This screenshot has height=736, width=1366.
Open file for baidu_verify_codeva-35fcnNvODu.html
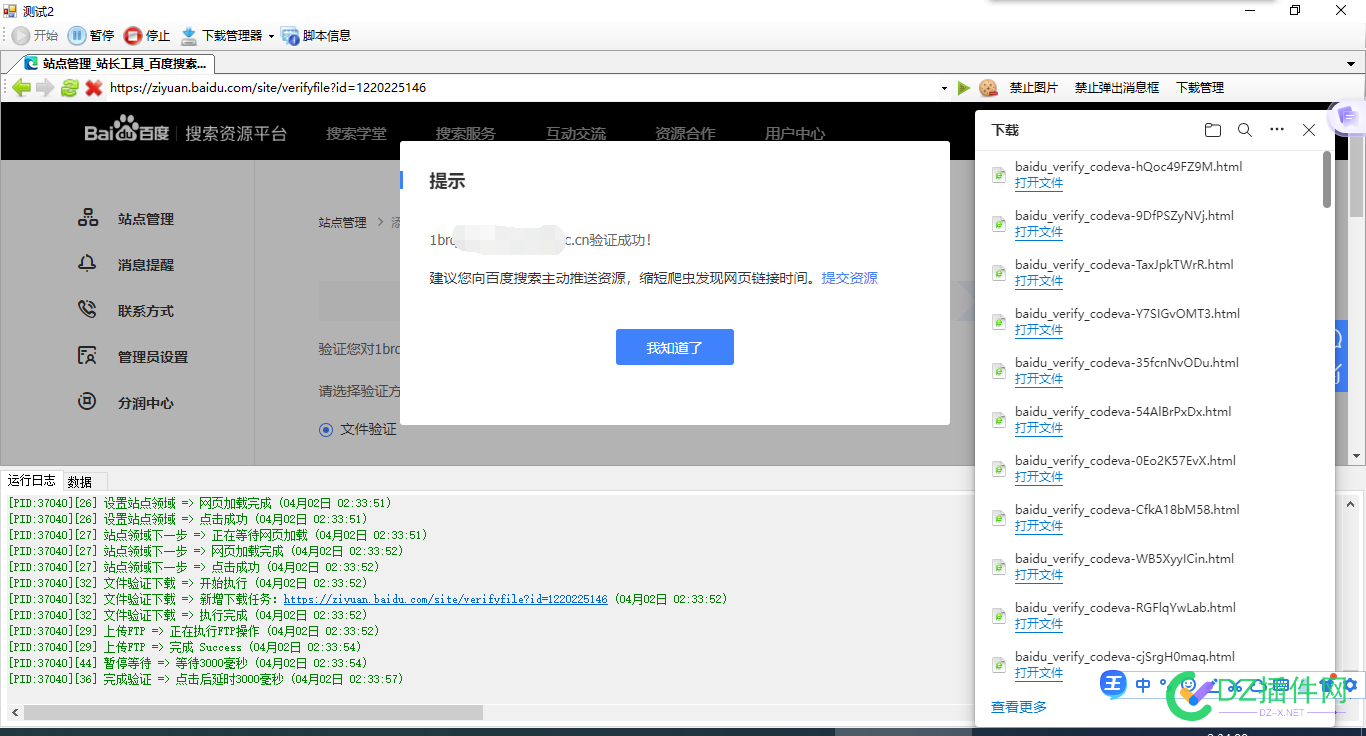pyautogui.click(x=1039, y=379)
